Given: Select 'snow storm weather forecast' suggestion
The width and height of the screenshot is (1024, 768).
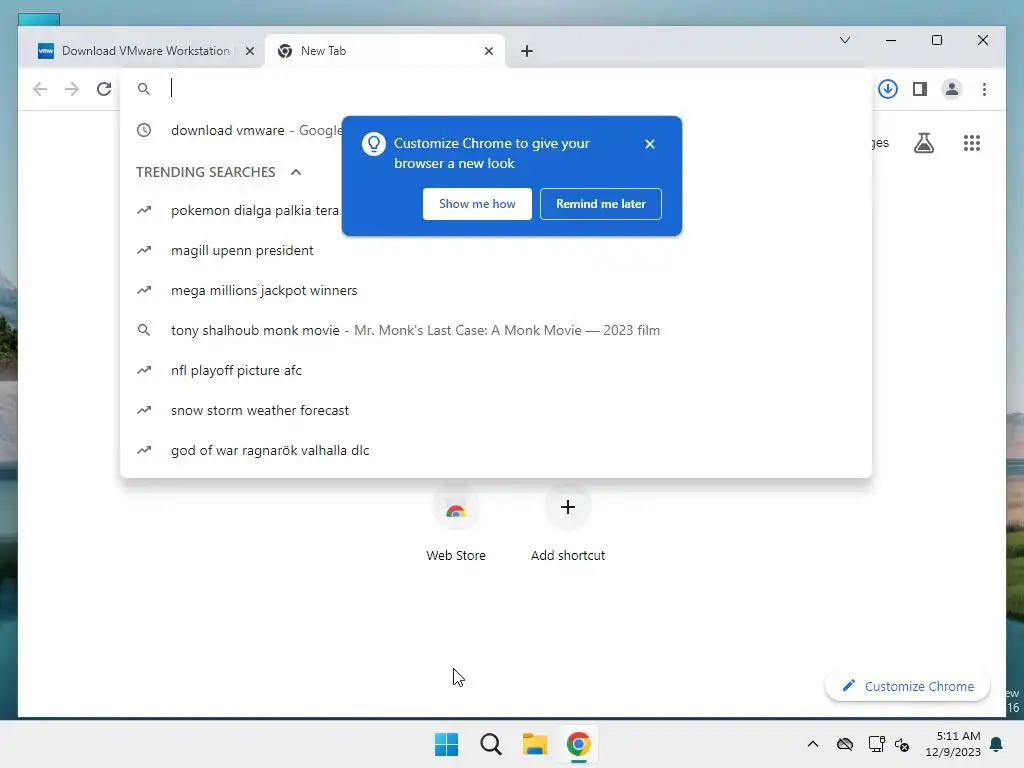Looking at the screenshot, I should [x=496, y=410].
